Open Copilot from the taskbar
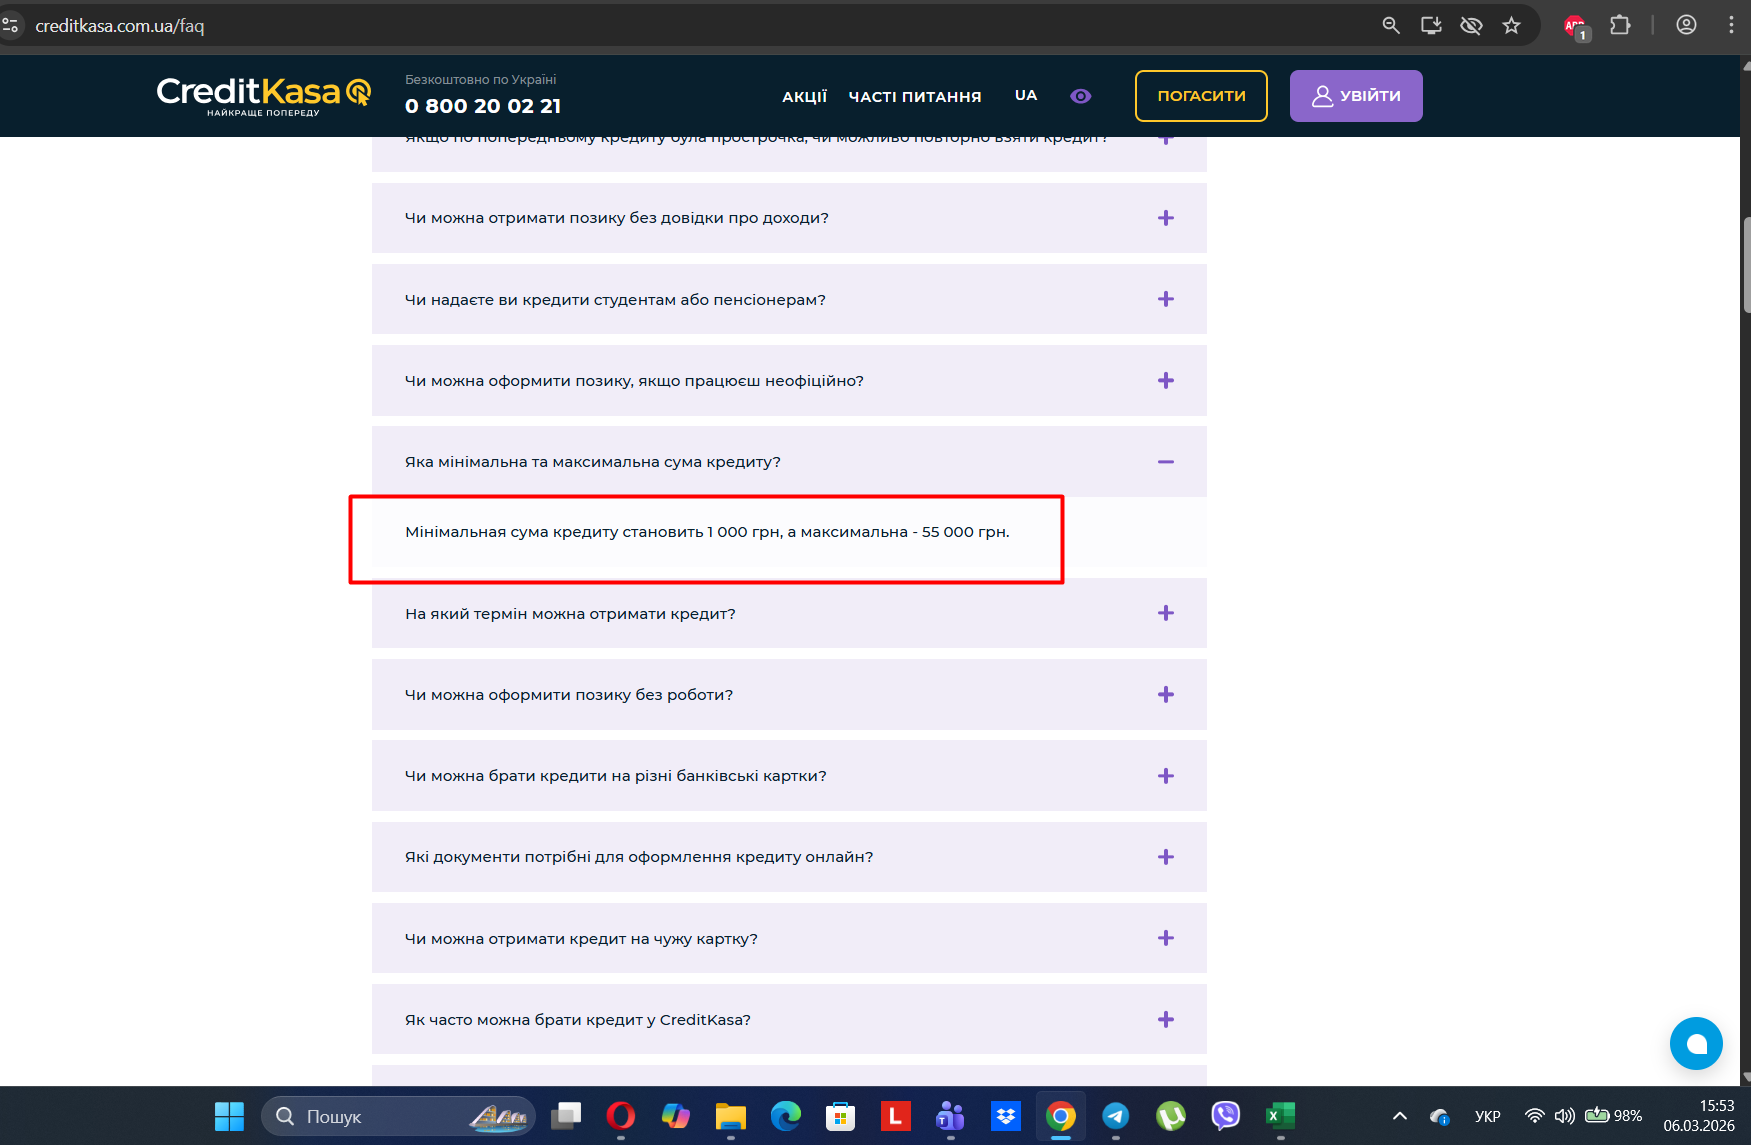The width and height of the screenshot is (1751, 1145). tap(676, 1116)
